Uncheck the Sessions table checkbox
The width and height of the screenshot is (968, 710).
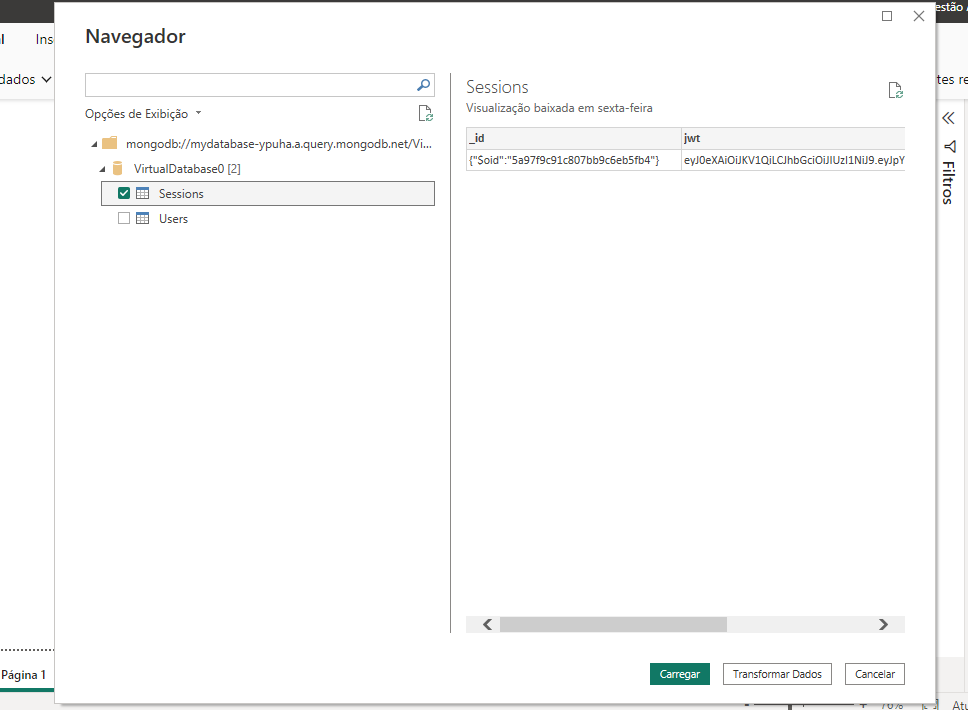(x=124, y=194)
